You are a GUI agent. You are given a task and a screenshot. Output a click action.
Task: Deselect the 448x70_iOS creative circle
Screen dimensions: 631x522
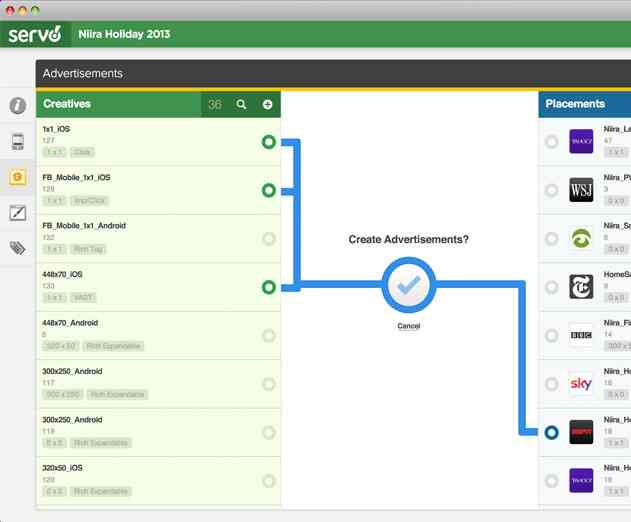[x=269, y=287]
